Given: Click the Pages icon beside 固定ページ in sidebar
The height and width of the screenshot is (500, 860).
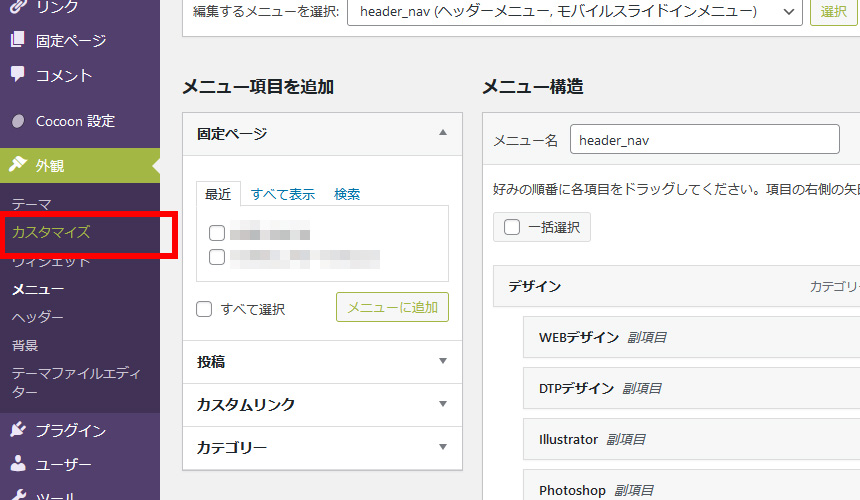Looking at the screenshot, I should point(17,41).
